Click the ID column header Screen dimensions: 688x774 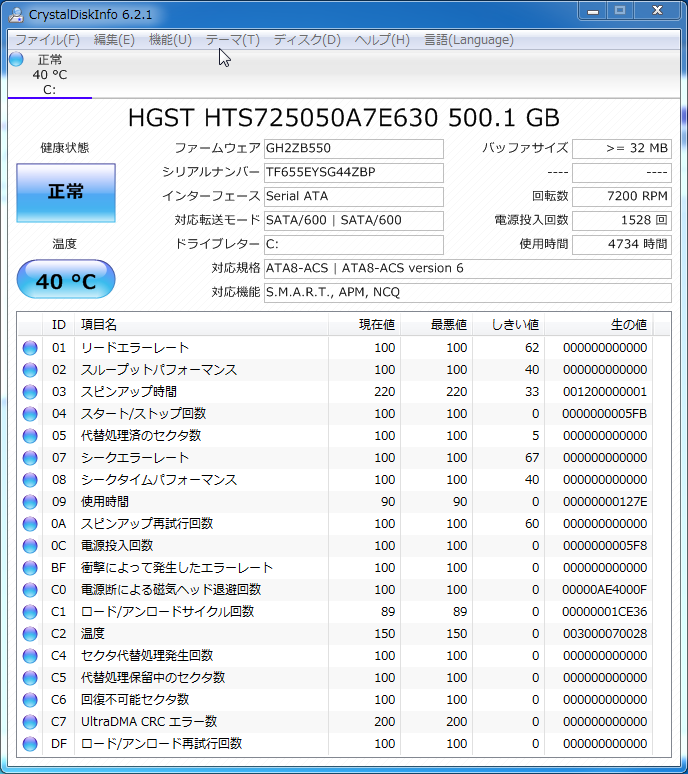(x=59, y=325)
